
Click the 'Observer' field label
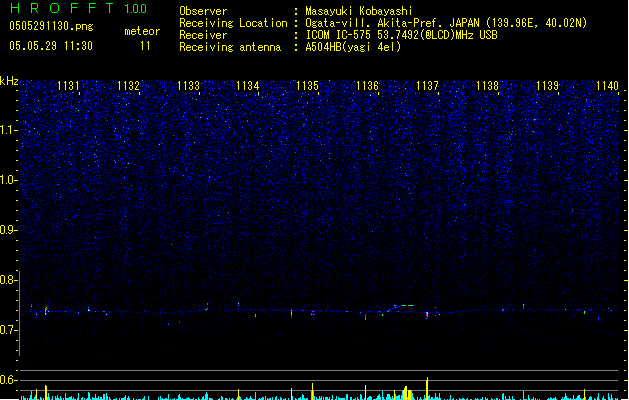point(203,11)
